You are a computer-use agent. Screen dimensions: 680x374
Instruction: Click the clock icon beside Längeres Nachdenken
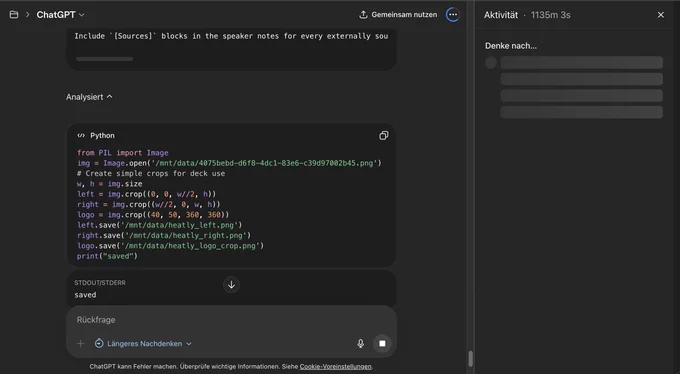tap(99, 344)
